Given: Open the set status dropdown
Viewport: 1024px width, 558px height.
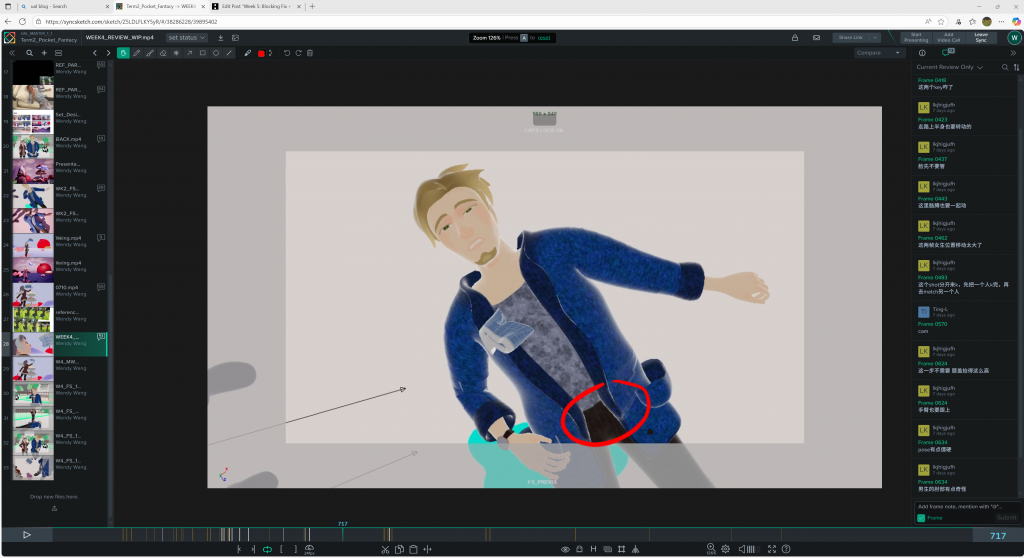Looking at the screenshot, I should 186,38.
